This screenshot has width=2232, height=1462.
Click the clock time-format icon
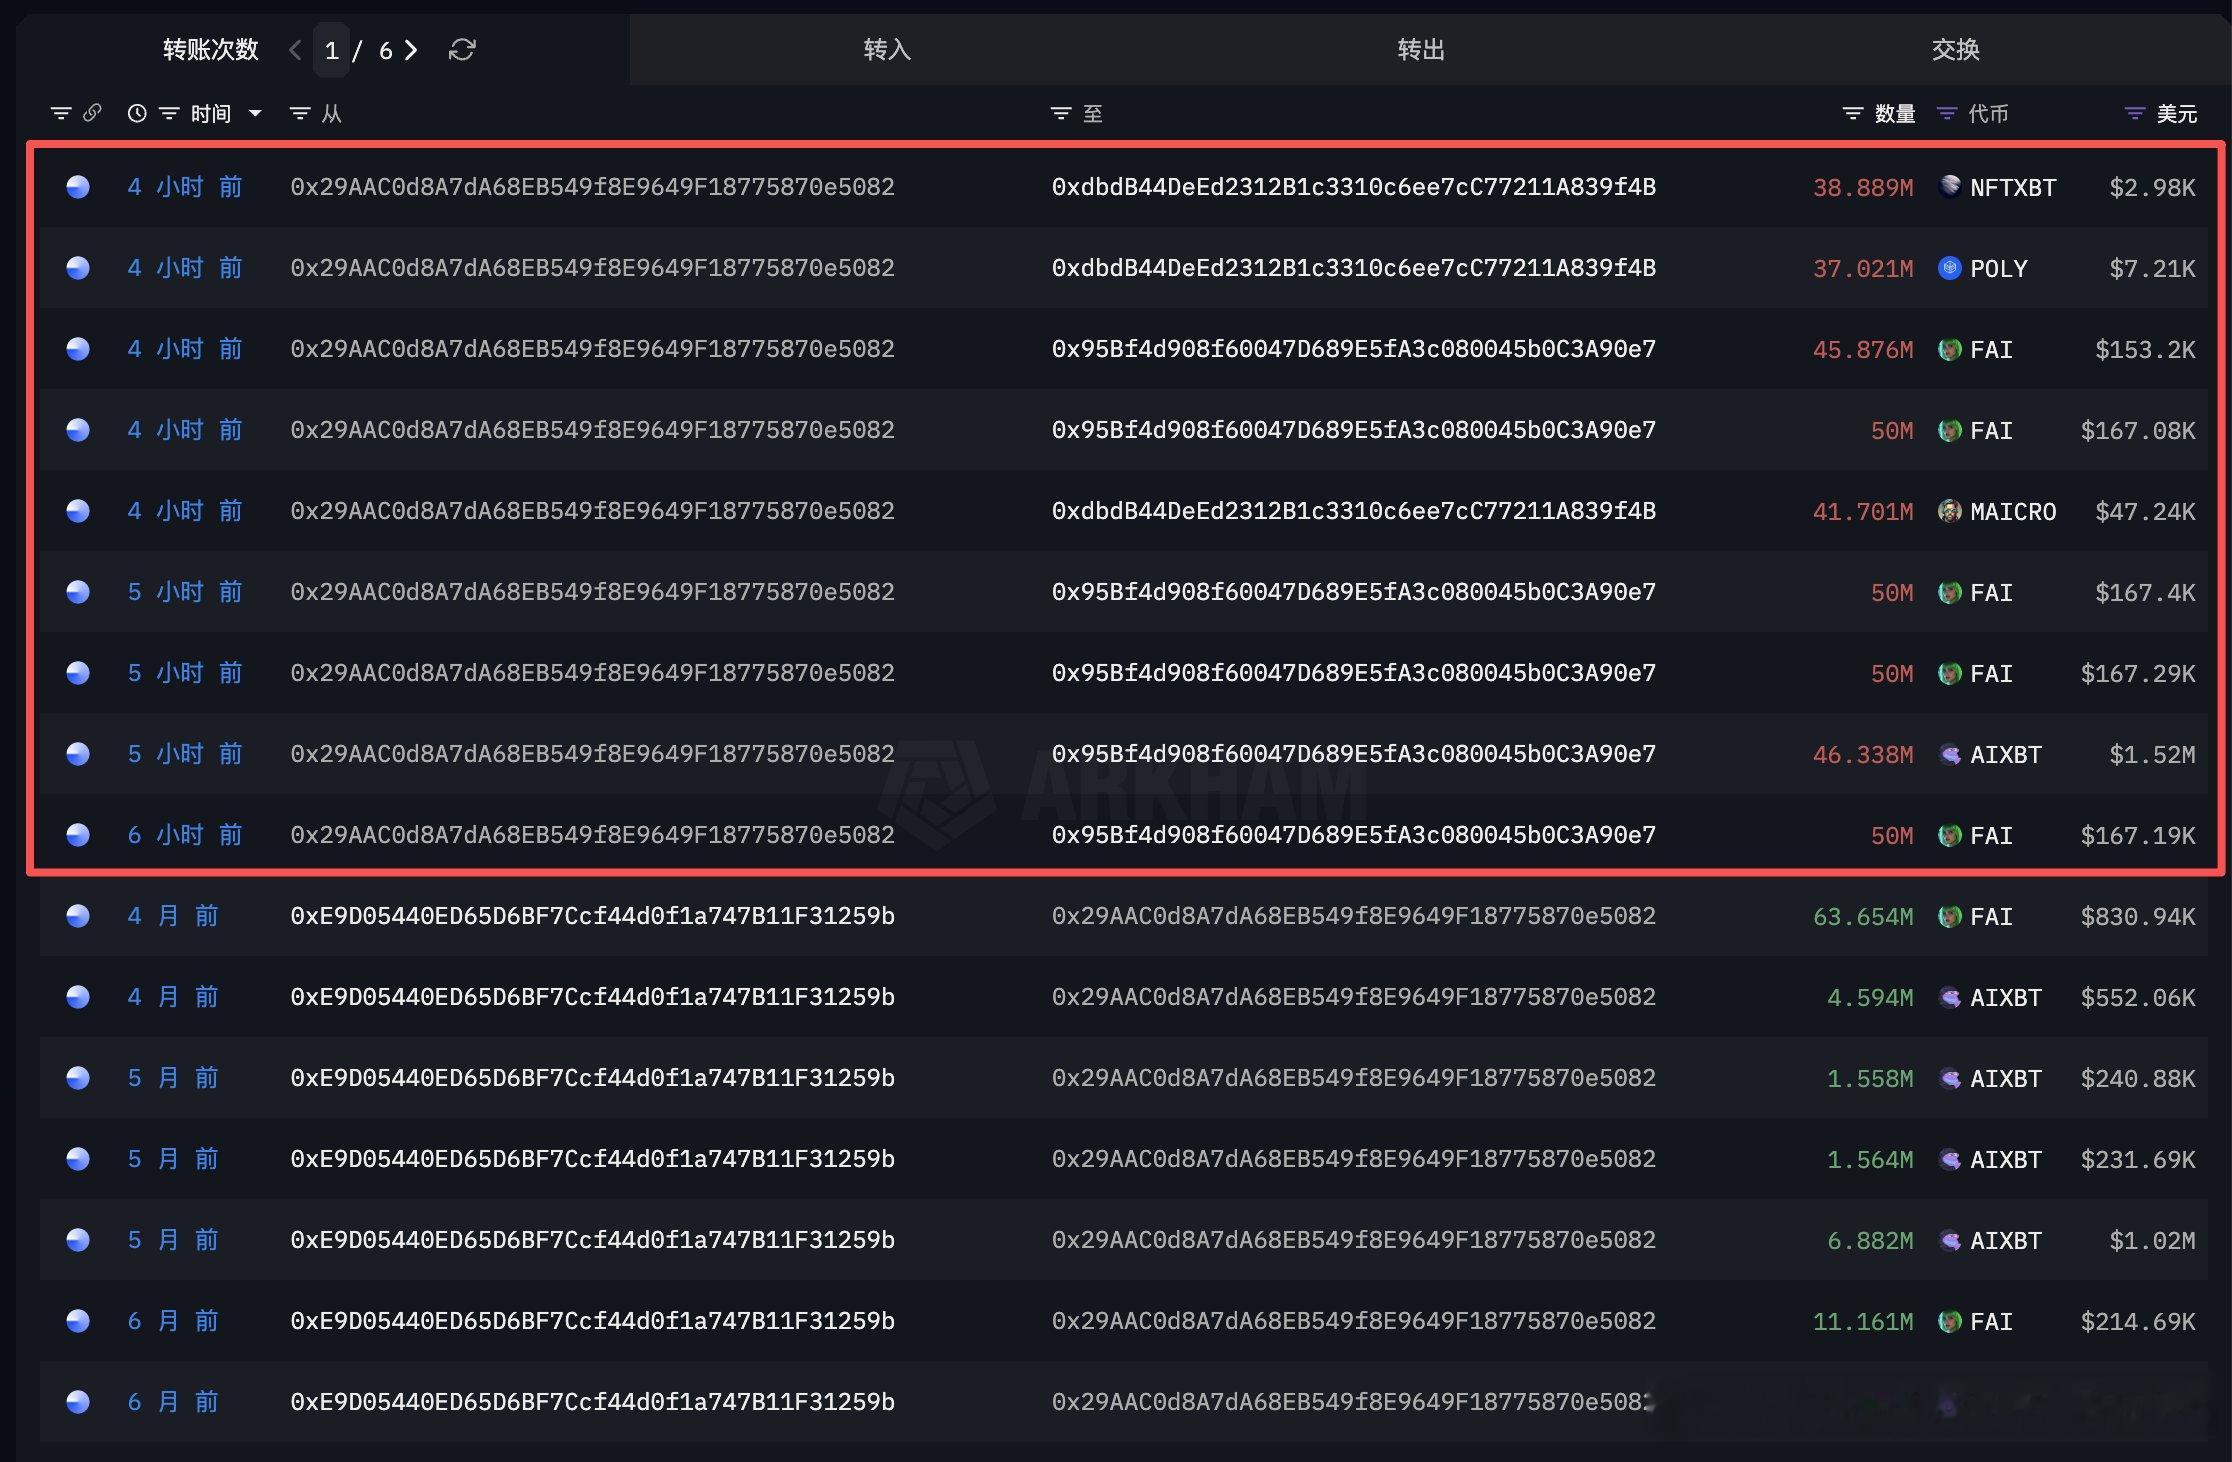click(137, 114)
